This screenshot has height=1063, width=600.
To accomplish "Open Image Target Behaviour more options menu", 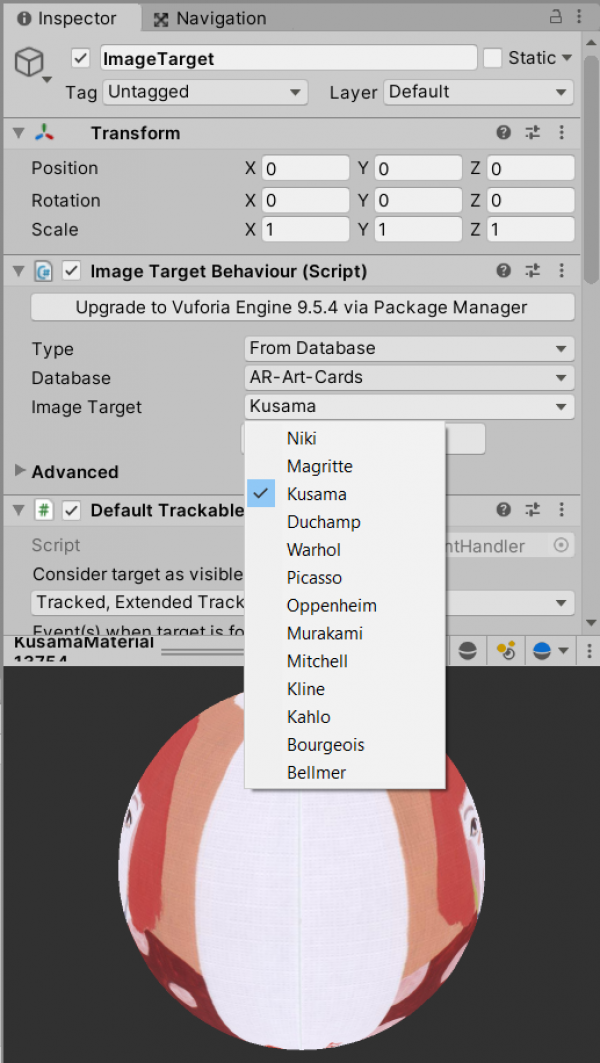I will pyautogui.click(x=561, y=271).
